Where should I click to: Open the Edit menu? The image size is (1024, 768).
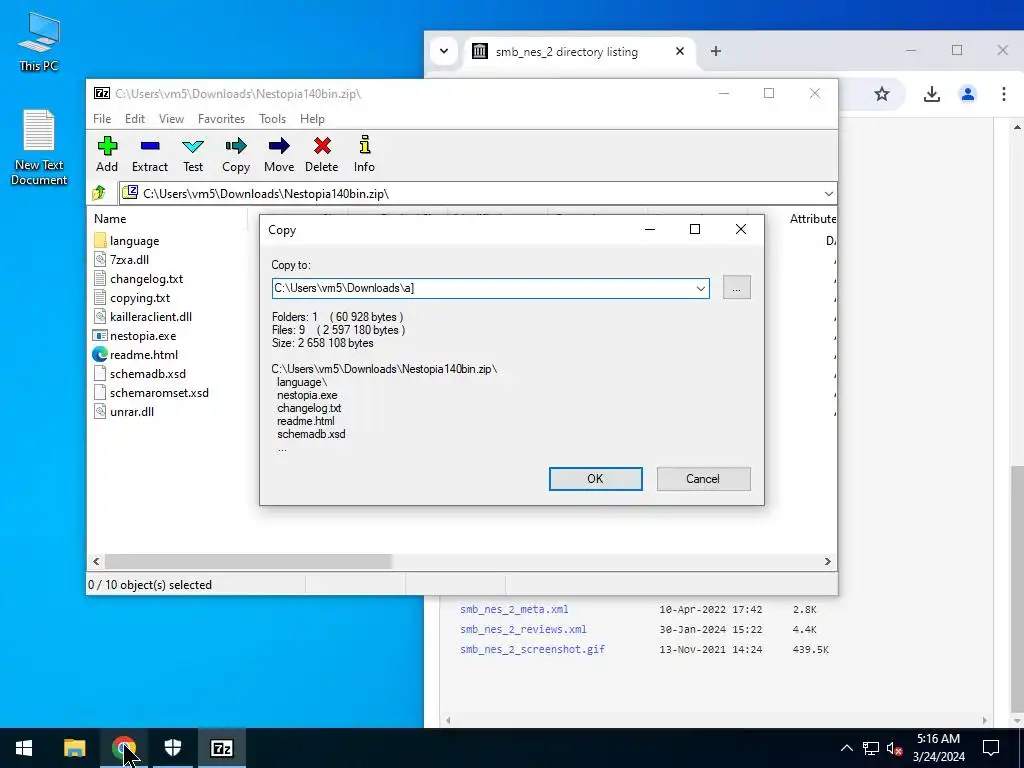tap(135, 118)
